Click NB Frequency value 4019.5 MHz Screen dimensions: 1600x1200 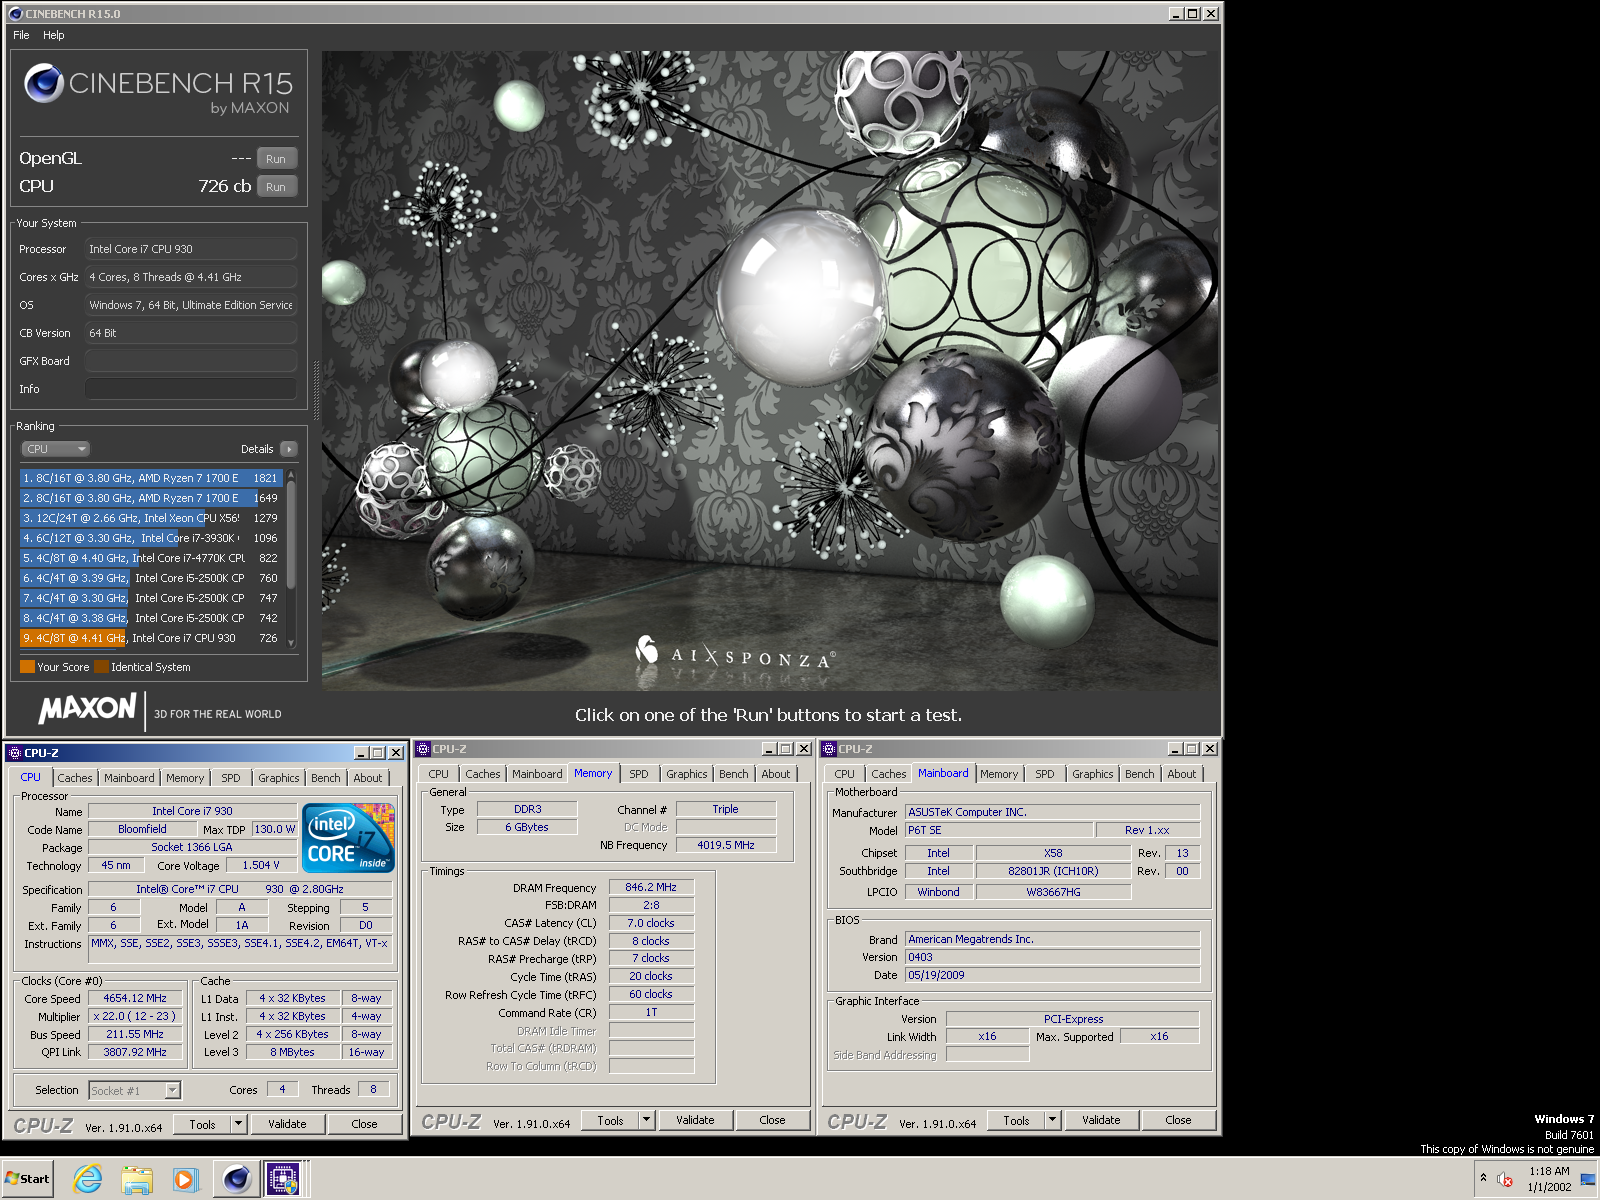[726, 845]
